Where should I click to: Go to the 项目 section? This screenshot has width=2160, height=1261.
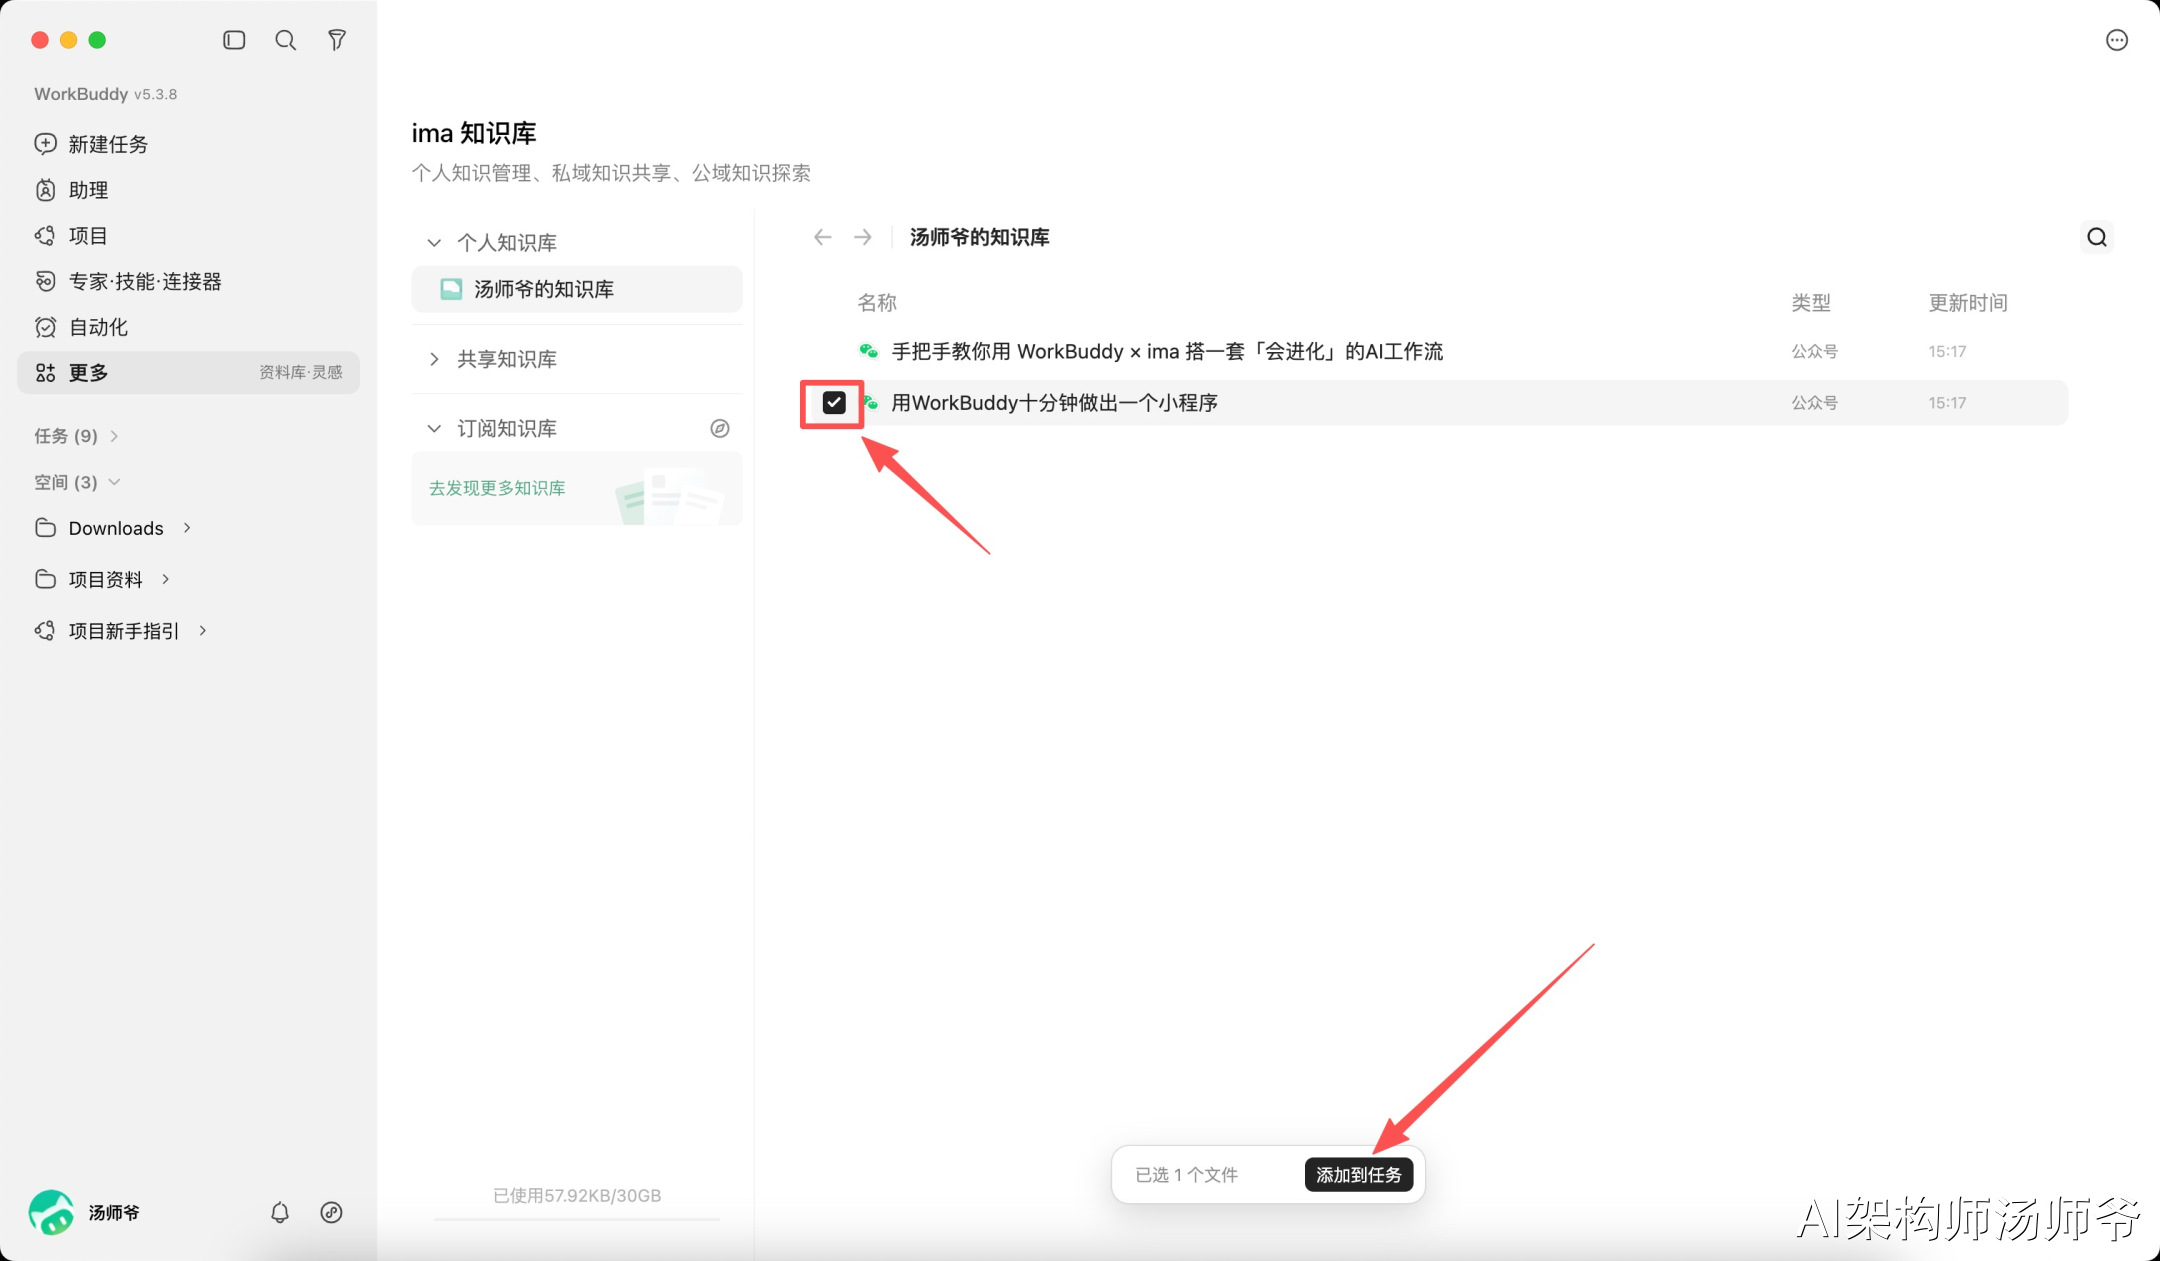coord(188,236)
